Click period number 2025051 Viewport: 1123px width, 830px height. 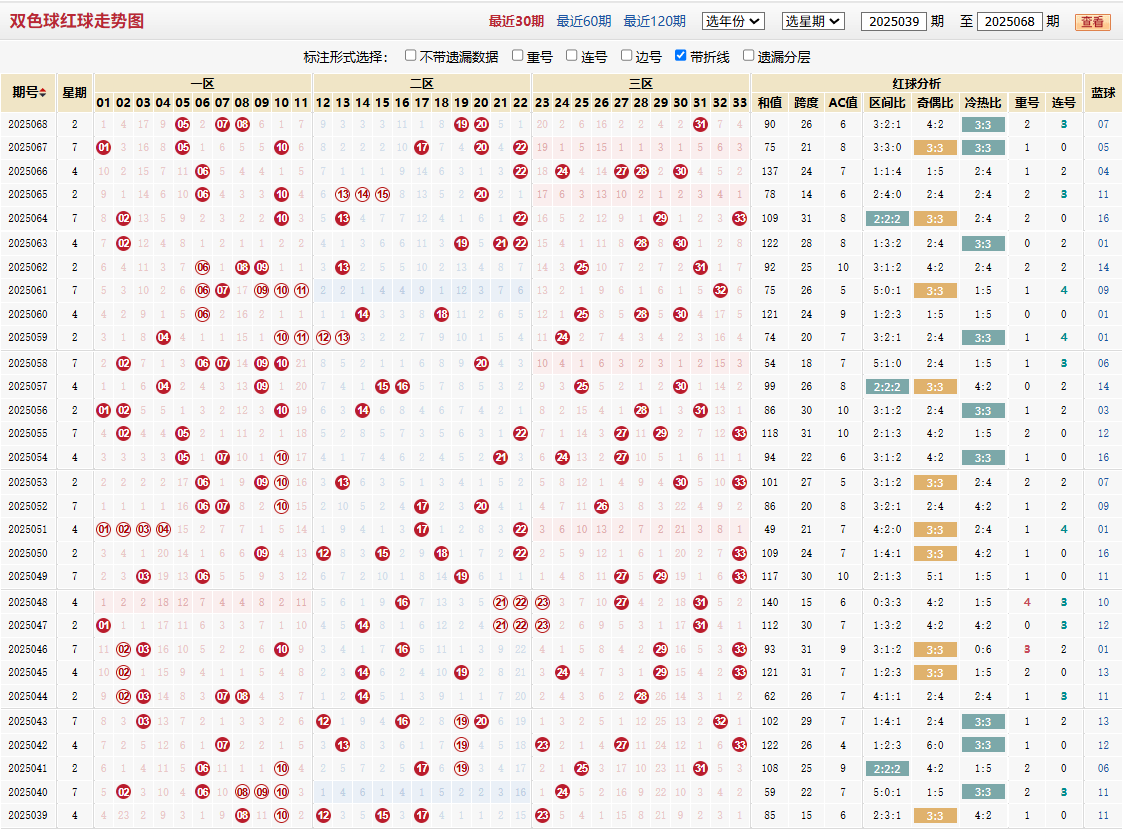click(28, 530)
